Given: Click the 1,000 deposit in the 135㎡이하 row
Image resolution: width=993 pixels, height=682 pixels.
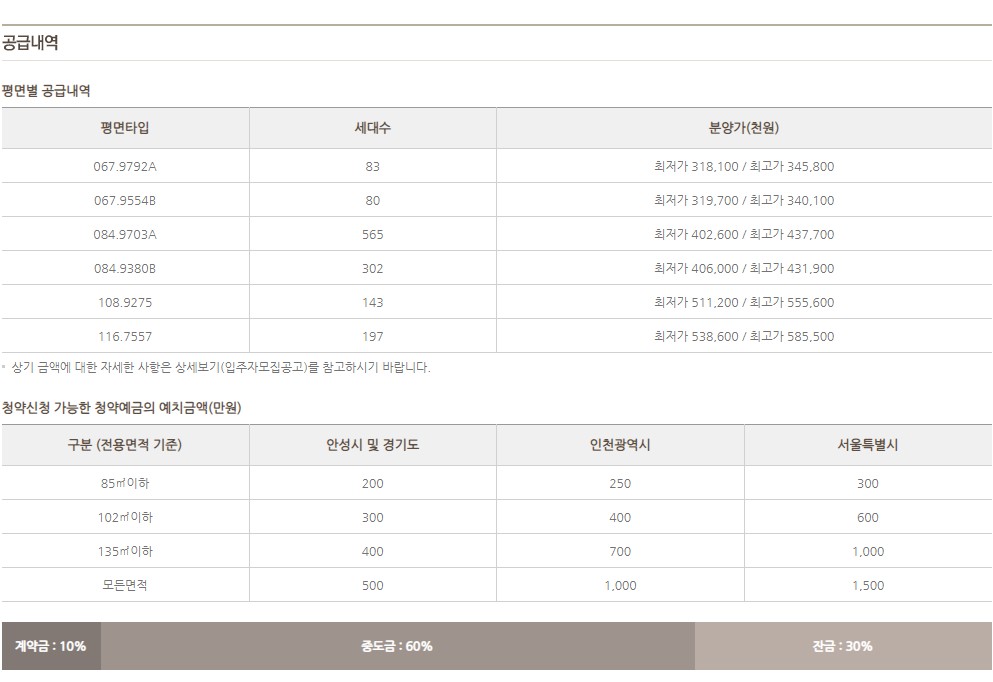Looking at the screenshot, I should 868,552.
